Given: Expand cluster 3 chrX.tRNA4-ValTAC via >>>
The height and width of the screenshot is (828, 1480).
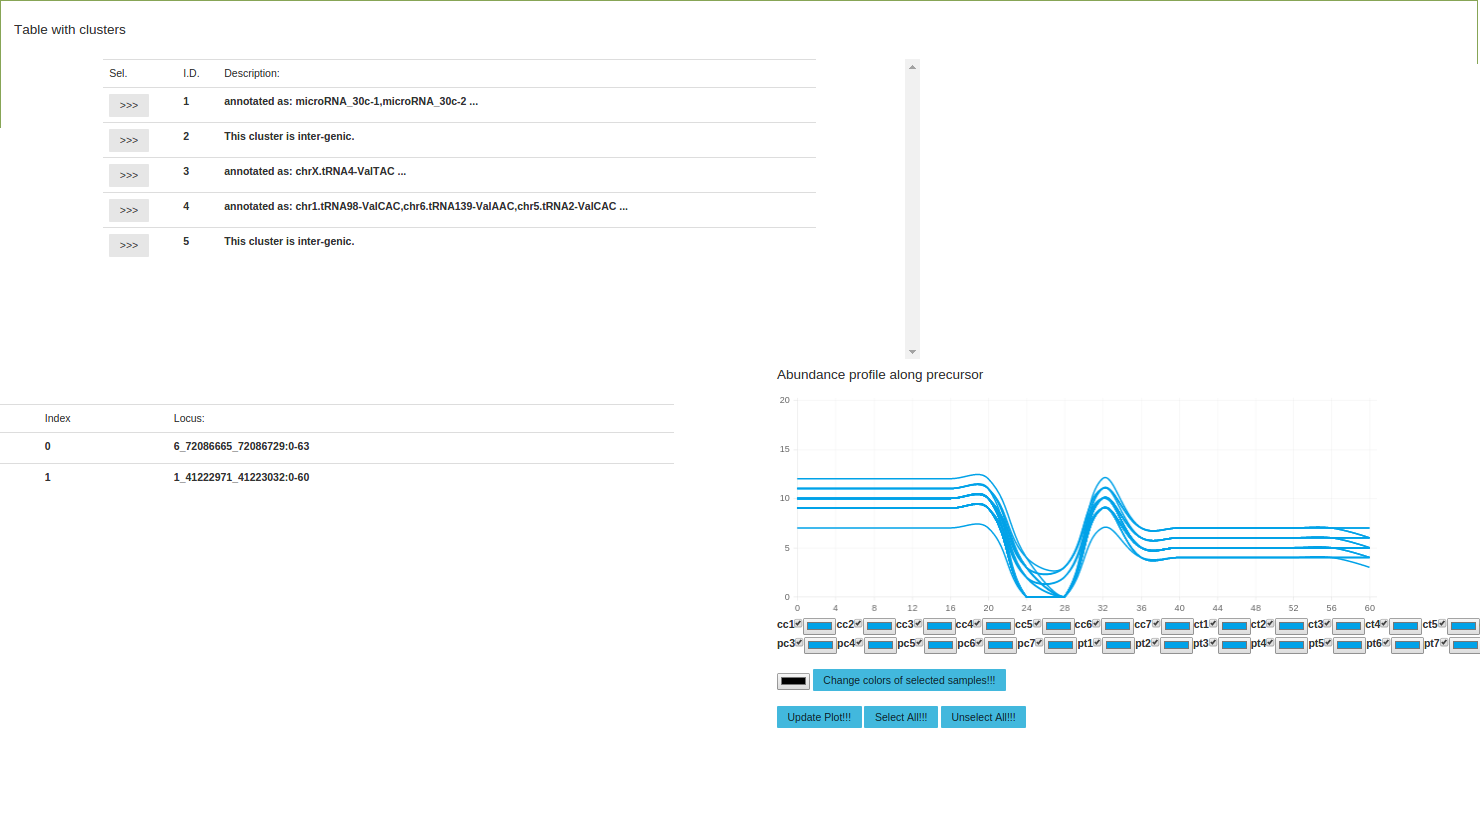Looking at the screenshot, I should [129, 175].
